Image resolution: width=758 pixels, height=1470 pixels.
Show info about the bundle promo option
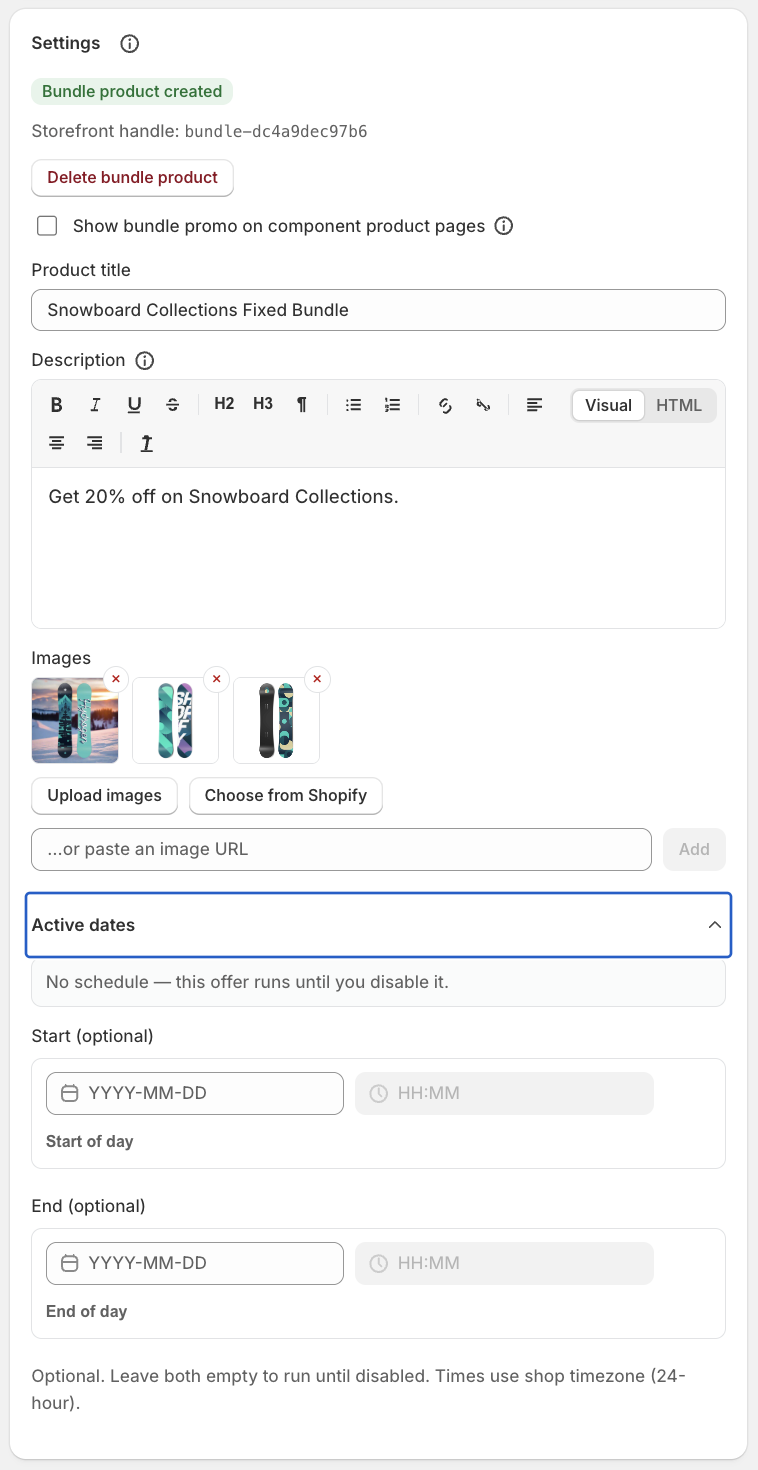(504, 226)
